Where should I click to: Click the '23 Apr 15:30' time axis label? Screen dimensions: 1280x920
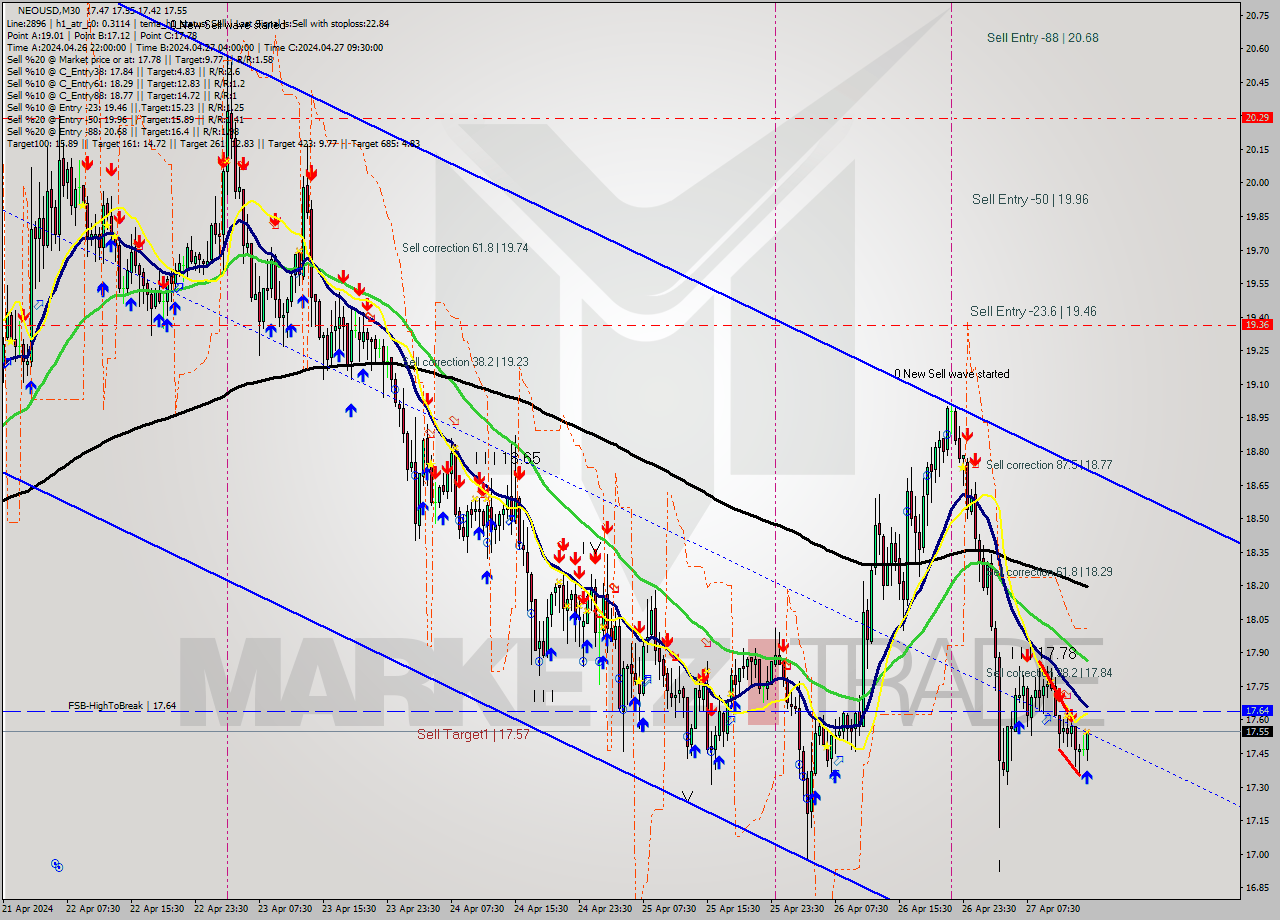[x=350, y=909]
